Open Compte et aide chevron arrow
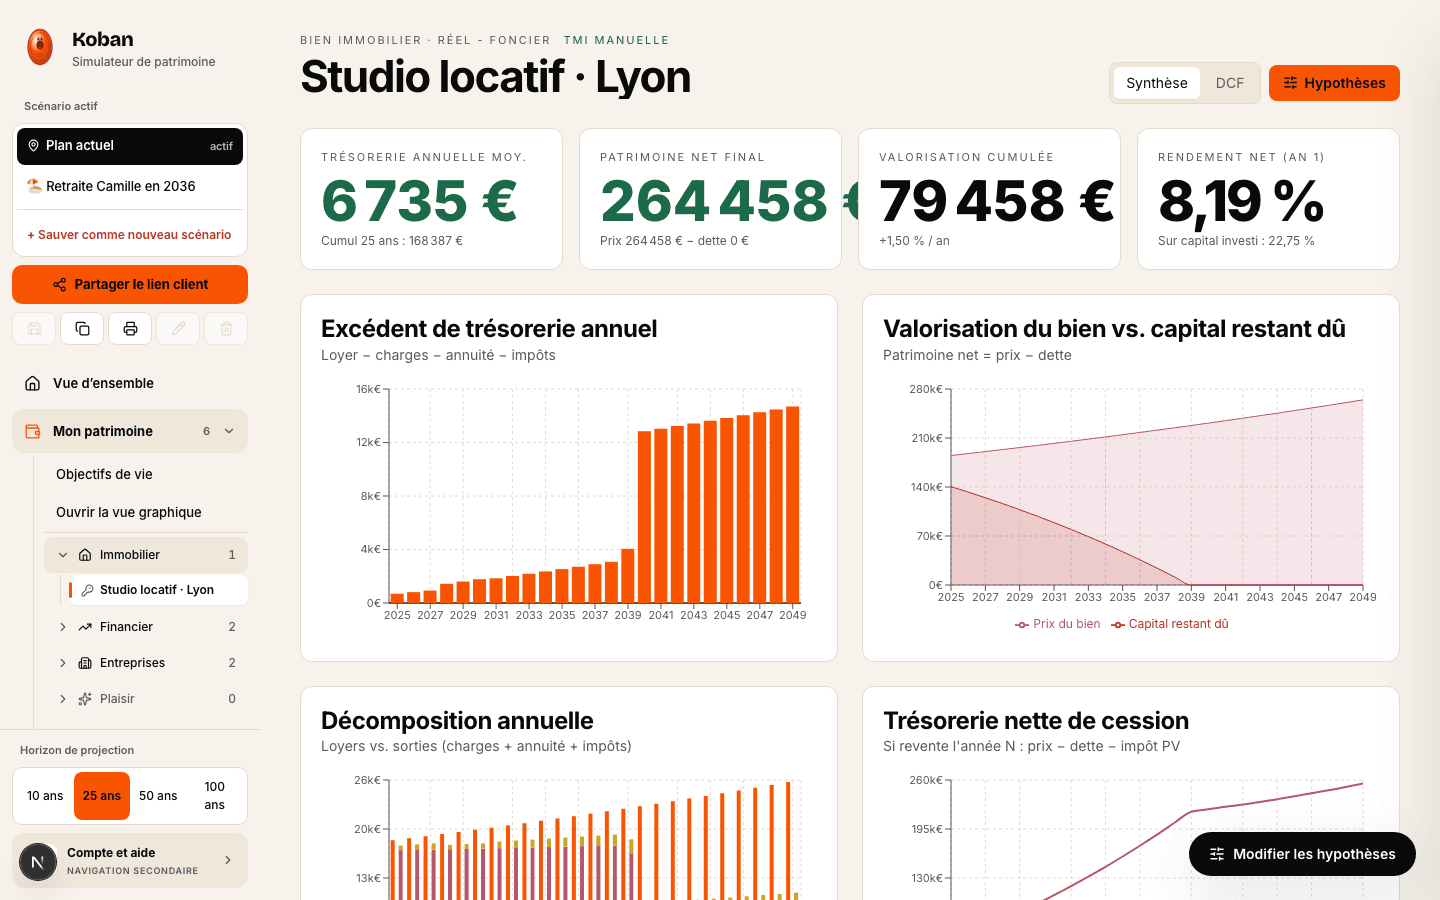The height and width of the screenshot is (900, 1440). (x=228, y=860)
